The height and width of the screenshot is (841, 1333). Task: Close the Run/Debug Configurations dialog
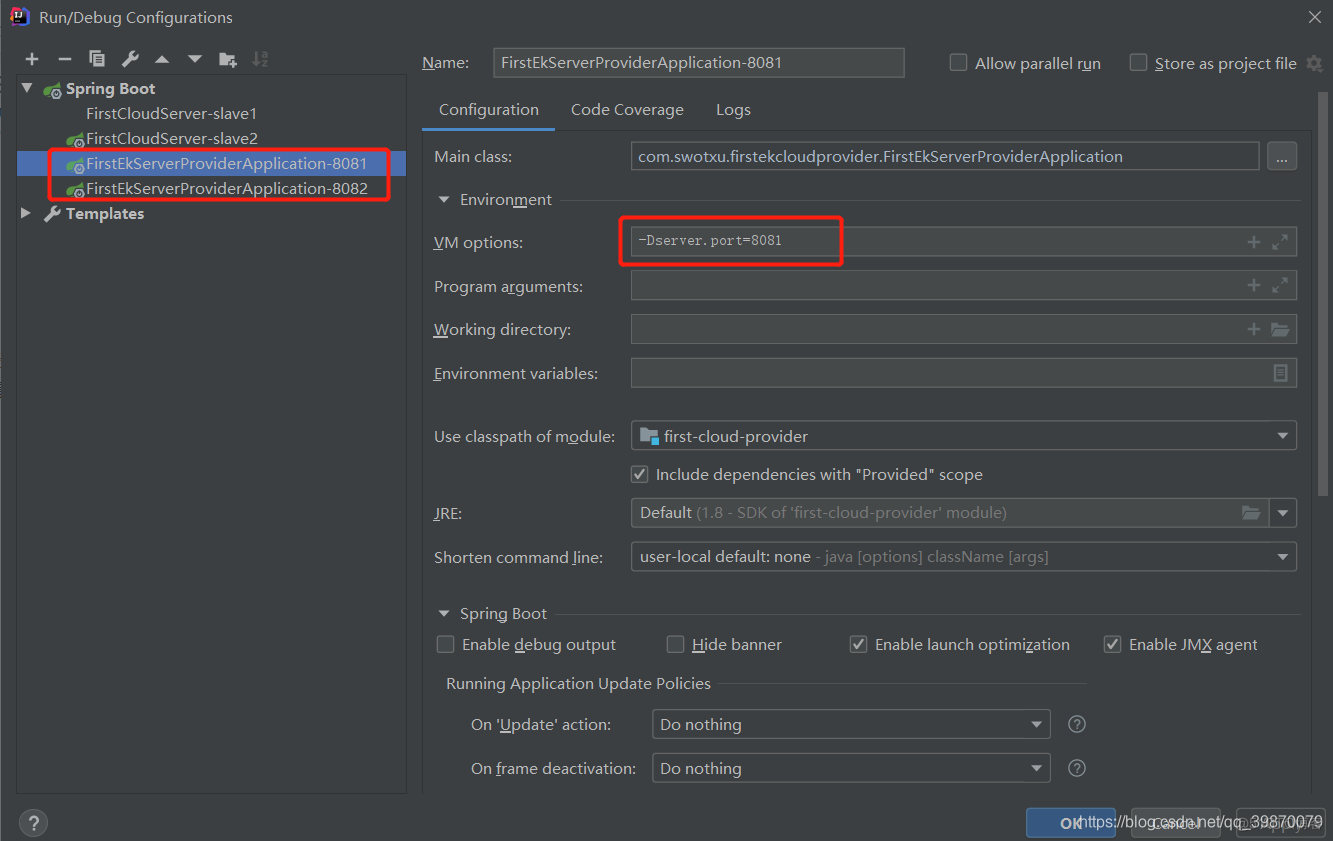pyautogui.click(x=1314, y=17)
